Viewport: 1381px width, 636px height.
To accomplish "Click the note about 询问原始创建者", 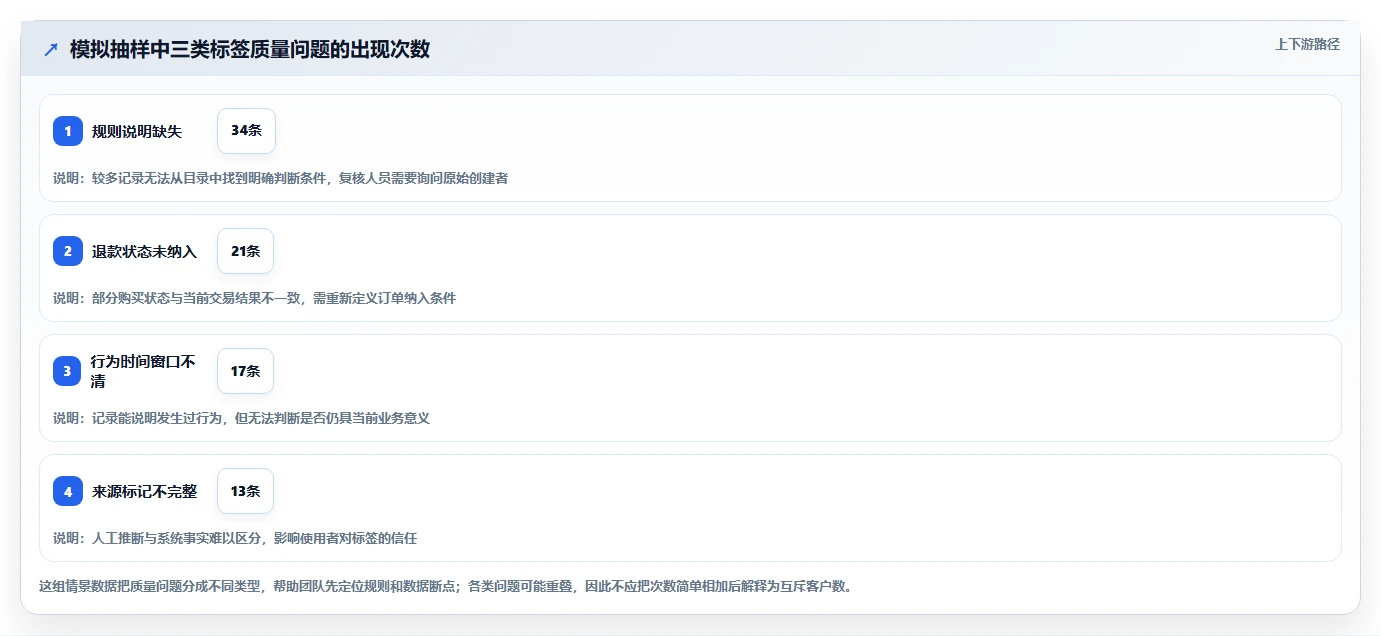I will tap(281, 178).
